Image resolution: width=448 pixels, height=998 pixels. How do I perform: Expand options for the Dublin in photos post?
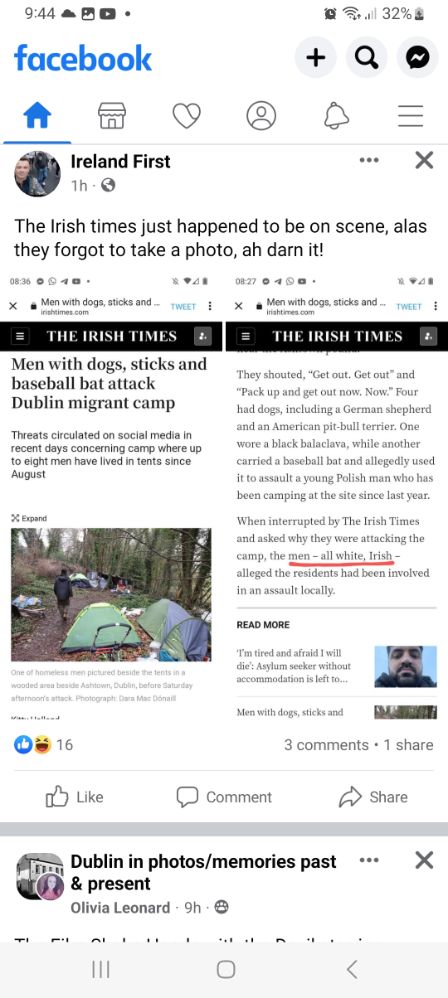click(368, 860)
